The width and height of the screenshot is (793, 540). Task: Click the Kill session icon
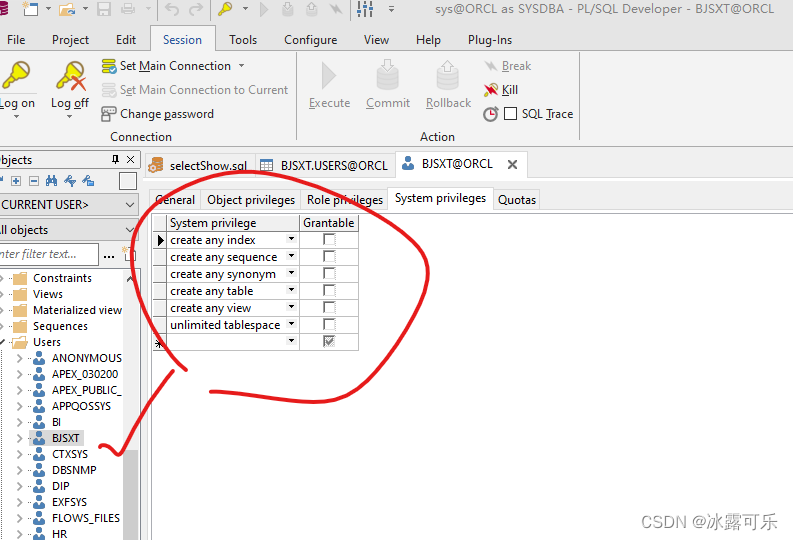pyautogui.click(x=491, y=90)
